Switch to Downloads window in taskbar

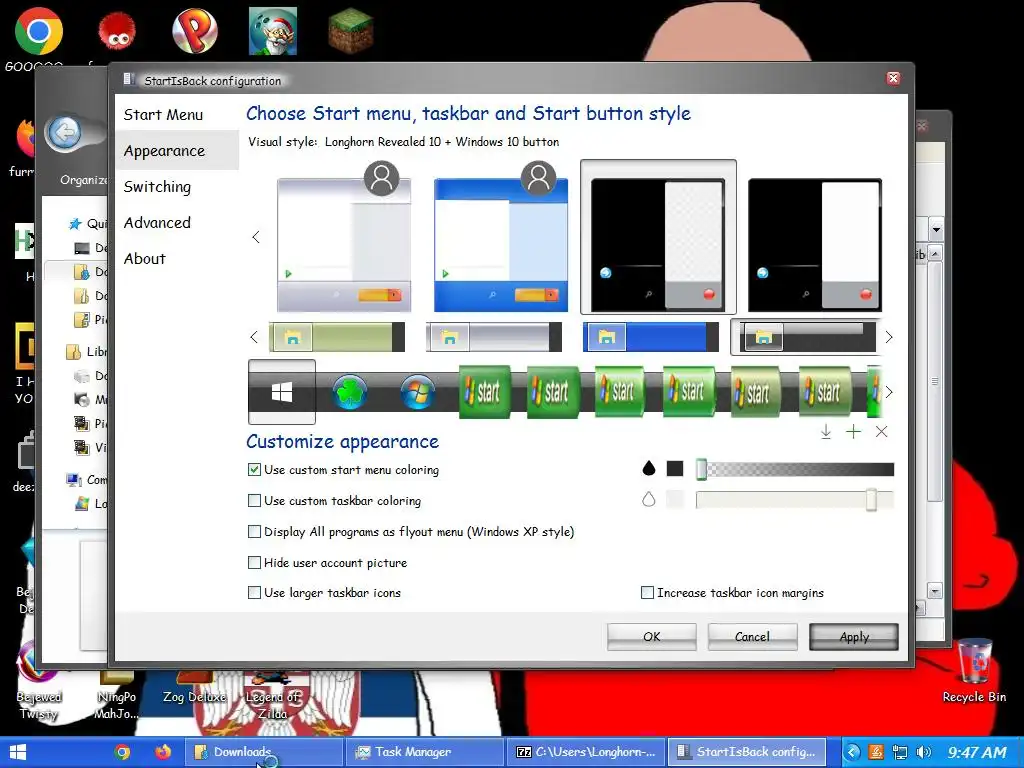point(264,752)
